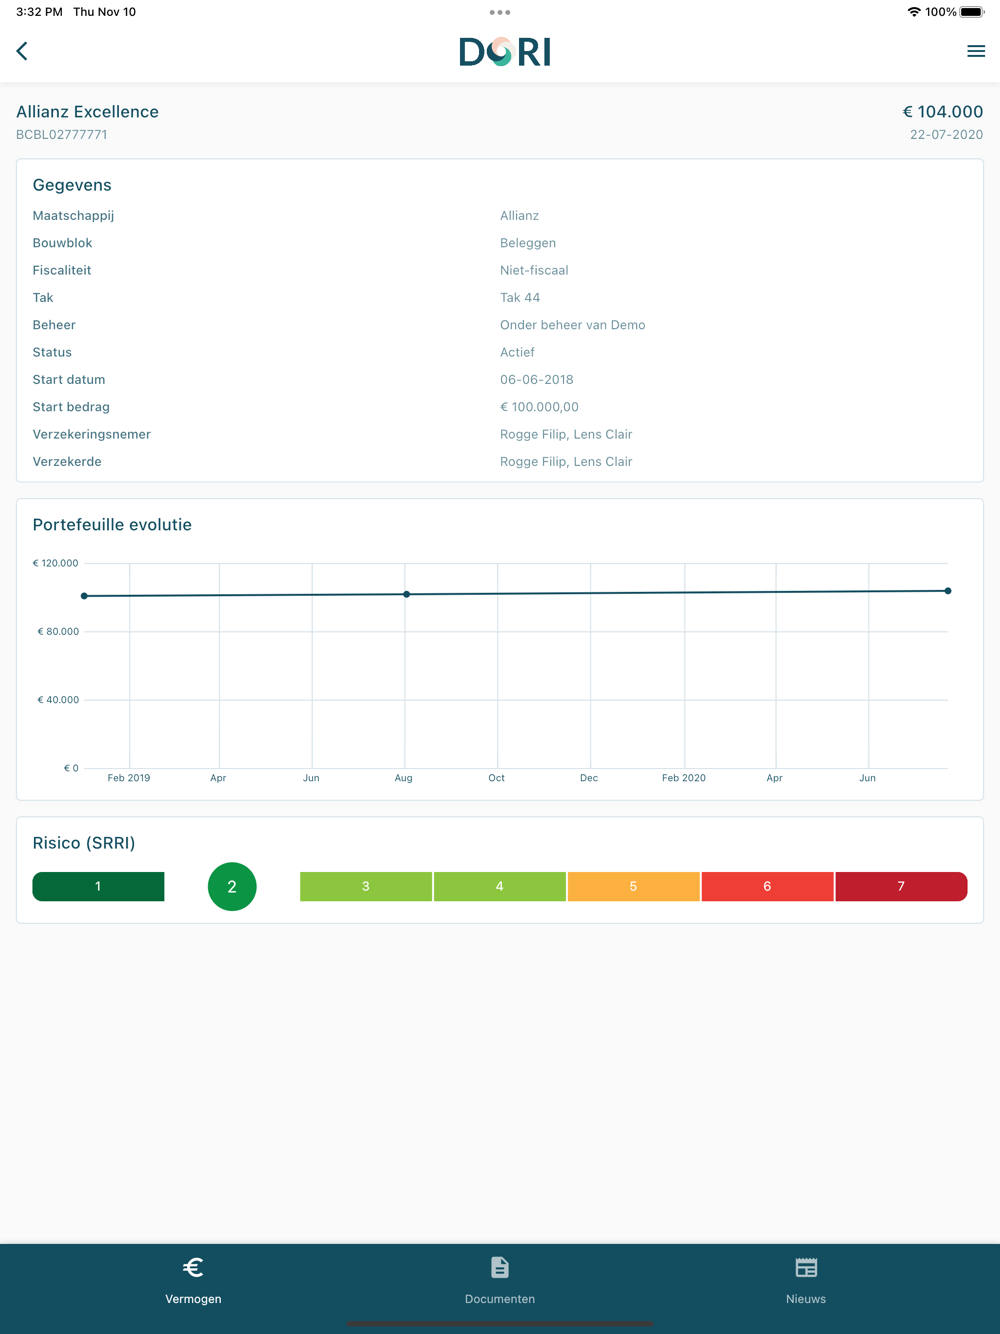The width and height of the screenshot is (1000, 1334).
Task: Select SRRI risk level 1
Action: [x=98, y=886]
